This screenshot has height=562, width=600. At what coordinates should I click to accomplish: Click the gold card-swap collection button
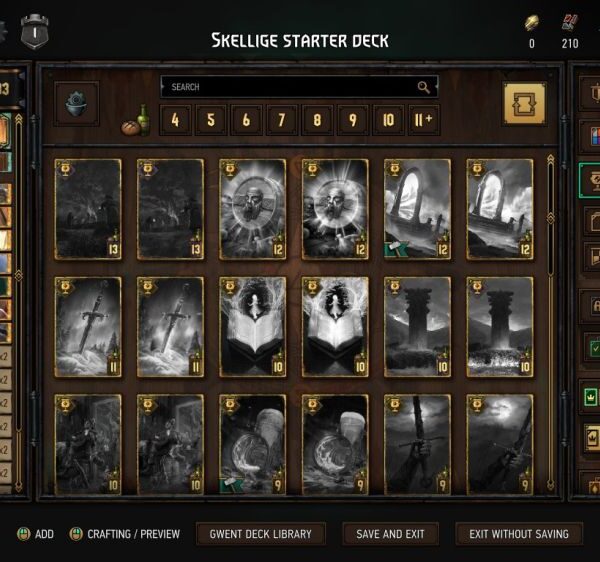coord(525,104)
